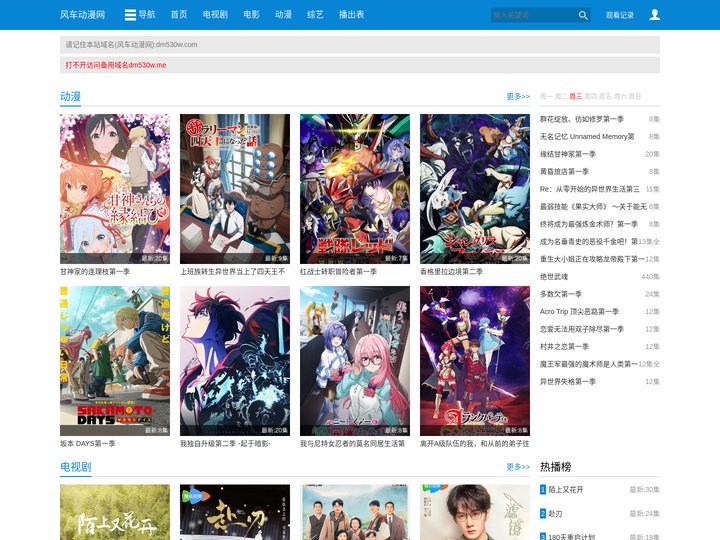Click 更多>> next to 电视剧 section
Image resolution: width=720 pixels, height=540 pixels.
[518, 467]
